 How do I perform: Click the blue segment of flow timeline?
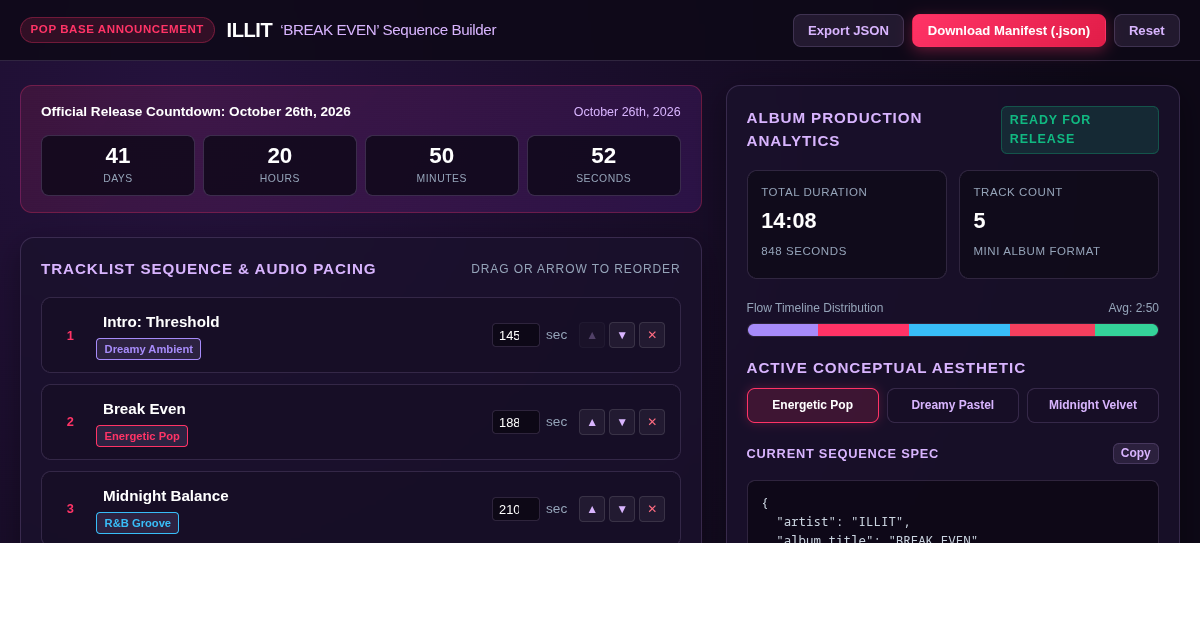click(959, 330)
